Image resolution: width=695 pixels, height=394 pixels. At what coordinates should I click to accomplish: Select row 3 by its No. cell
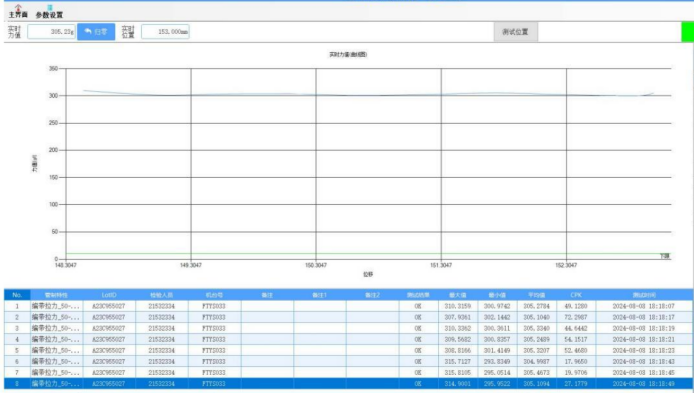[x=17, y=328]
